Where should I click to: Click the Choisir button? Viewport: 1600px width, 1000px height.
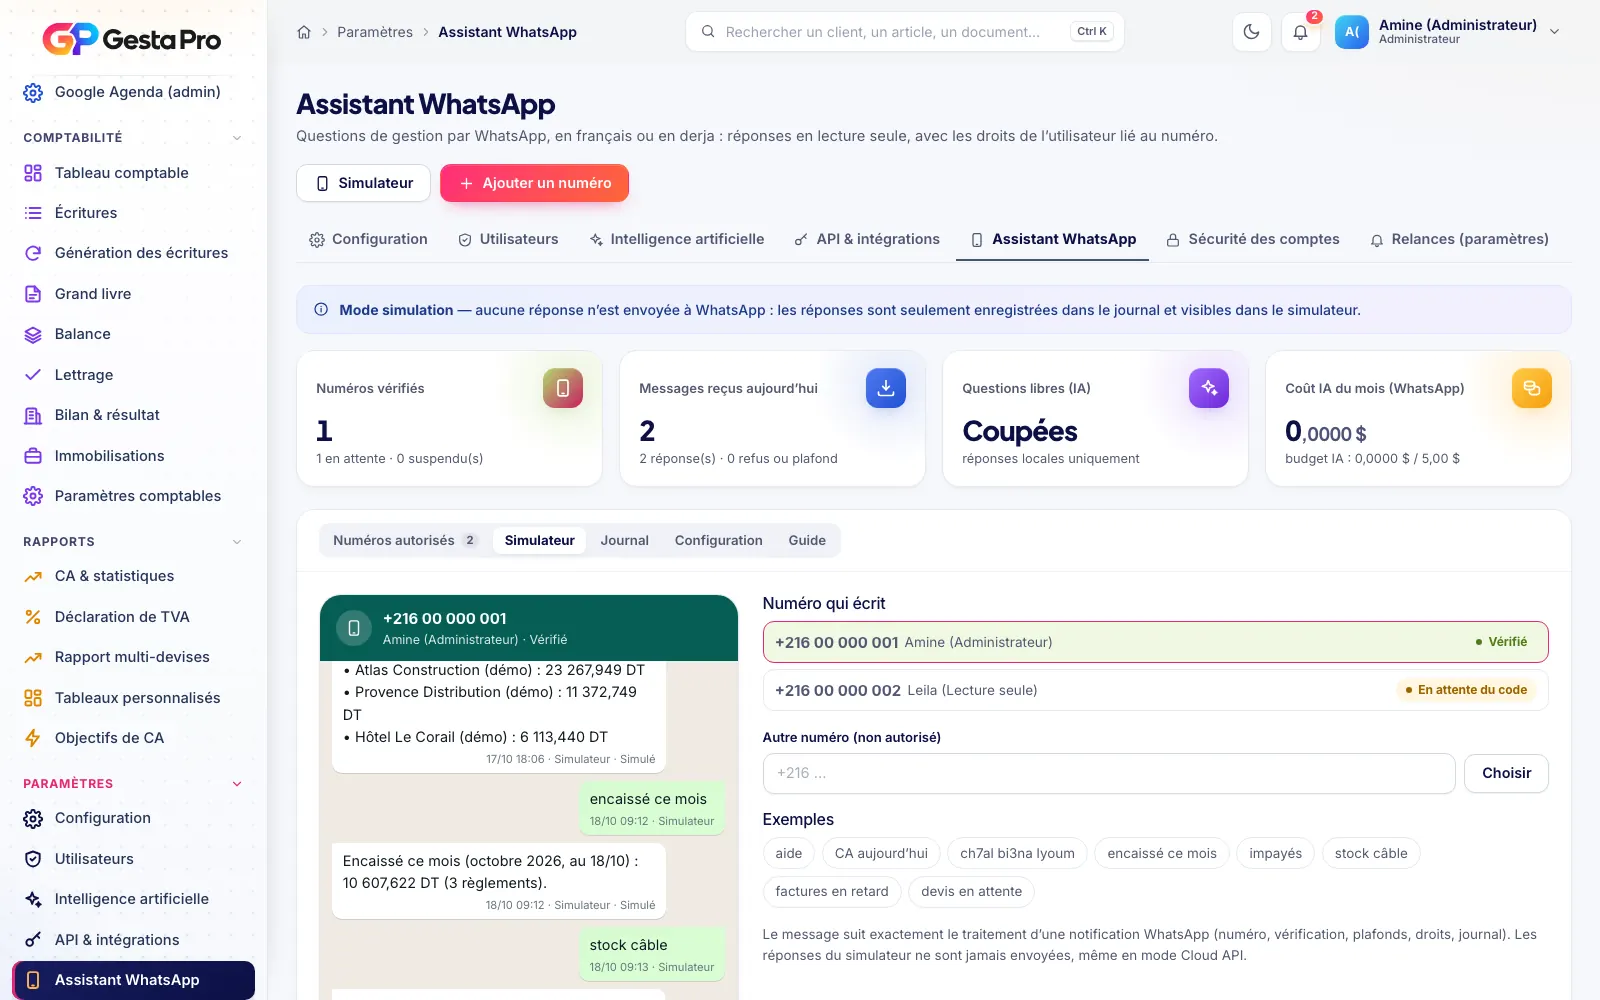click(x=1506, y=773)
